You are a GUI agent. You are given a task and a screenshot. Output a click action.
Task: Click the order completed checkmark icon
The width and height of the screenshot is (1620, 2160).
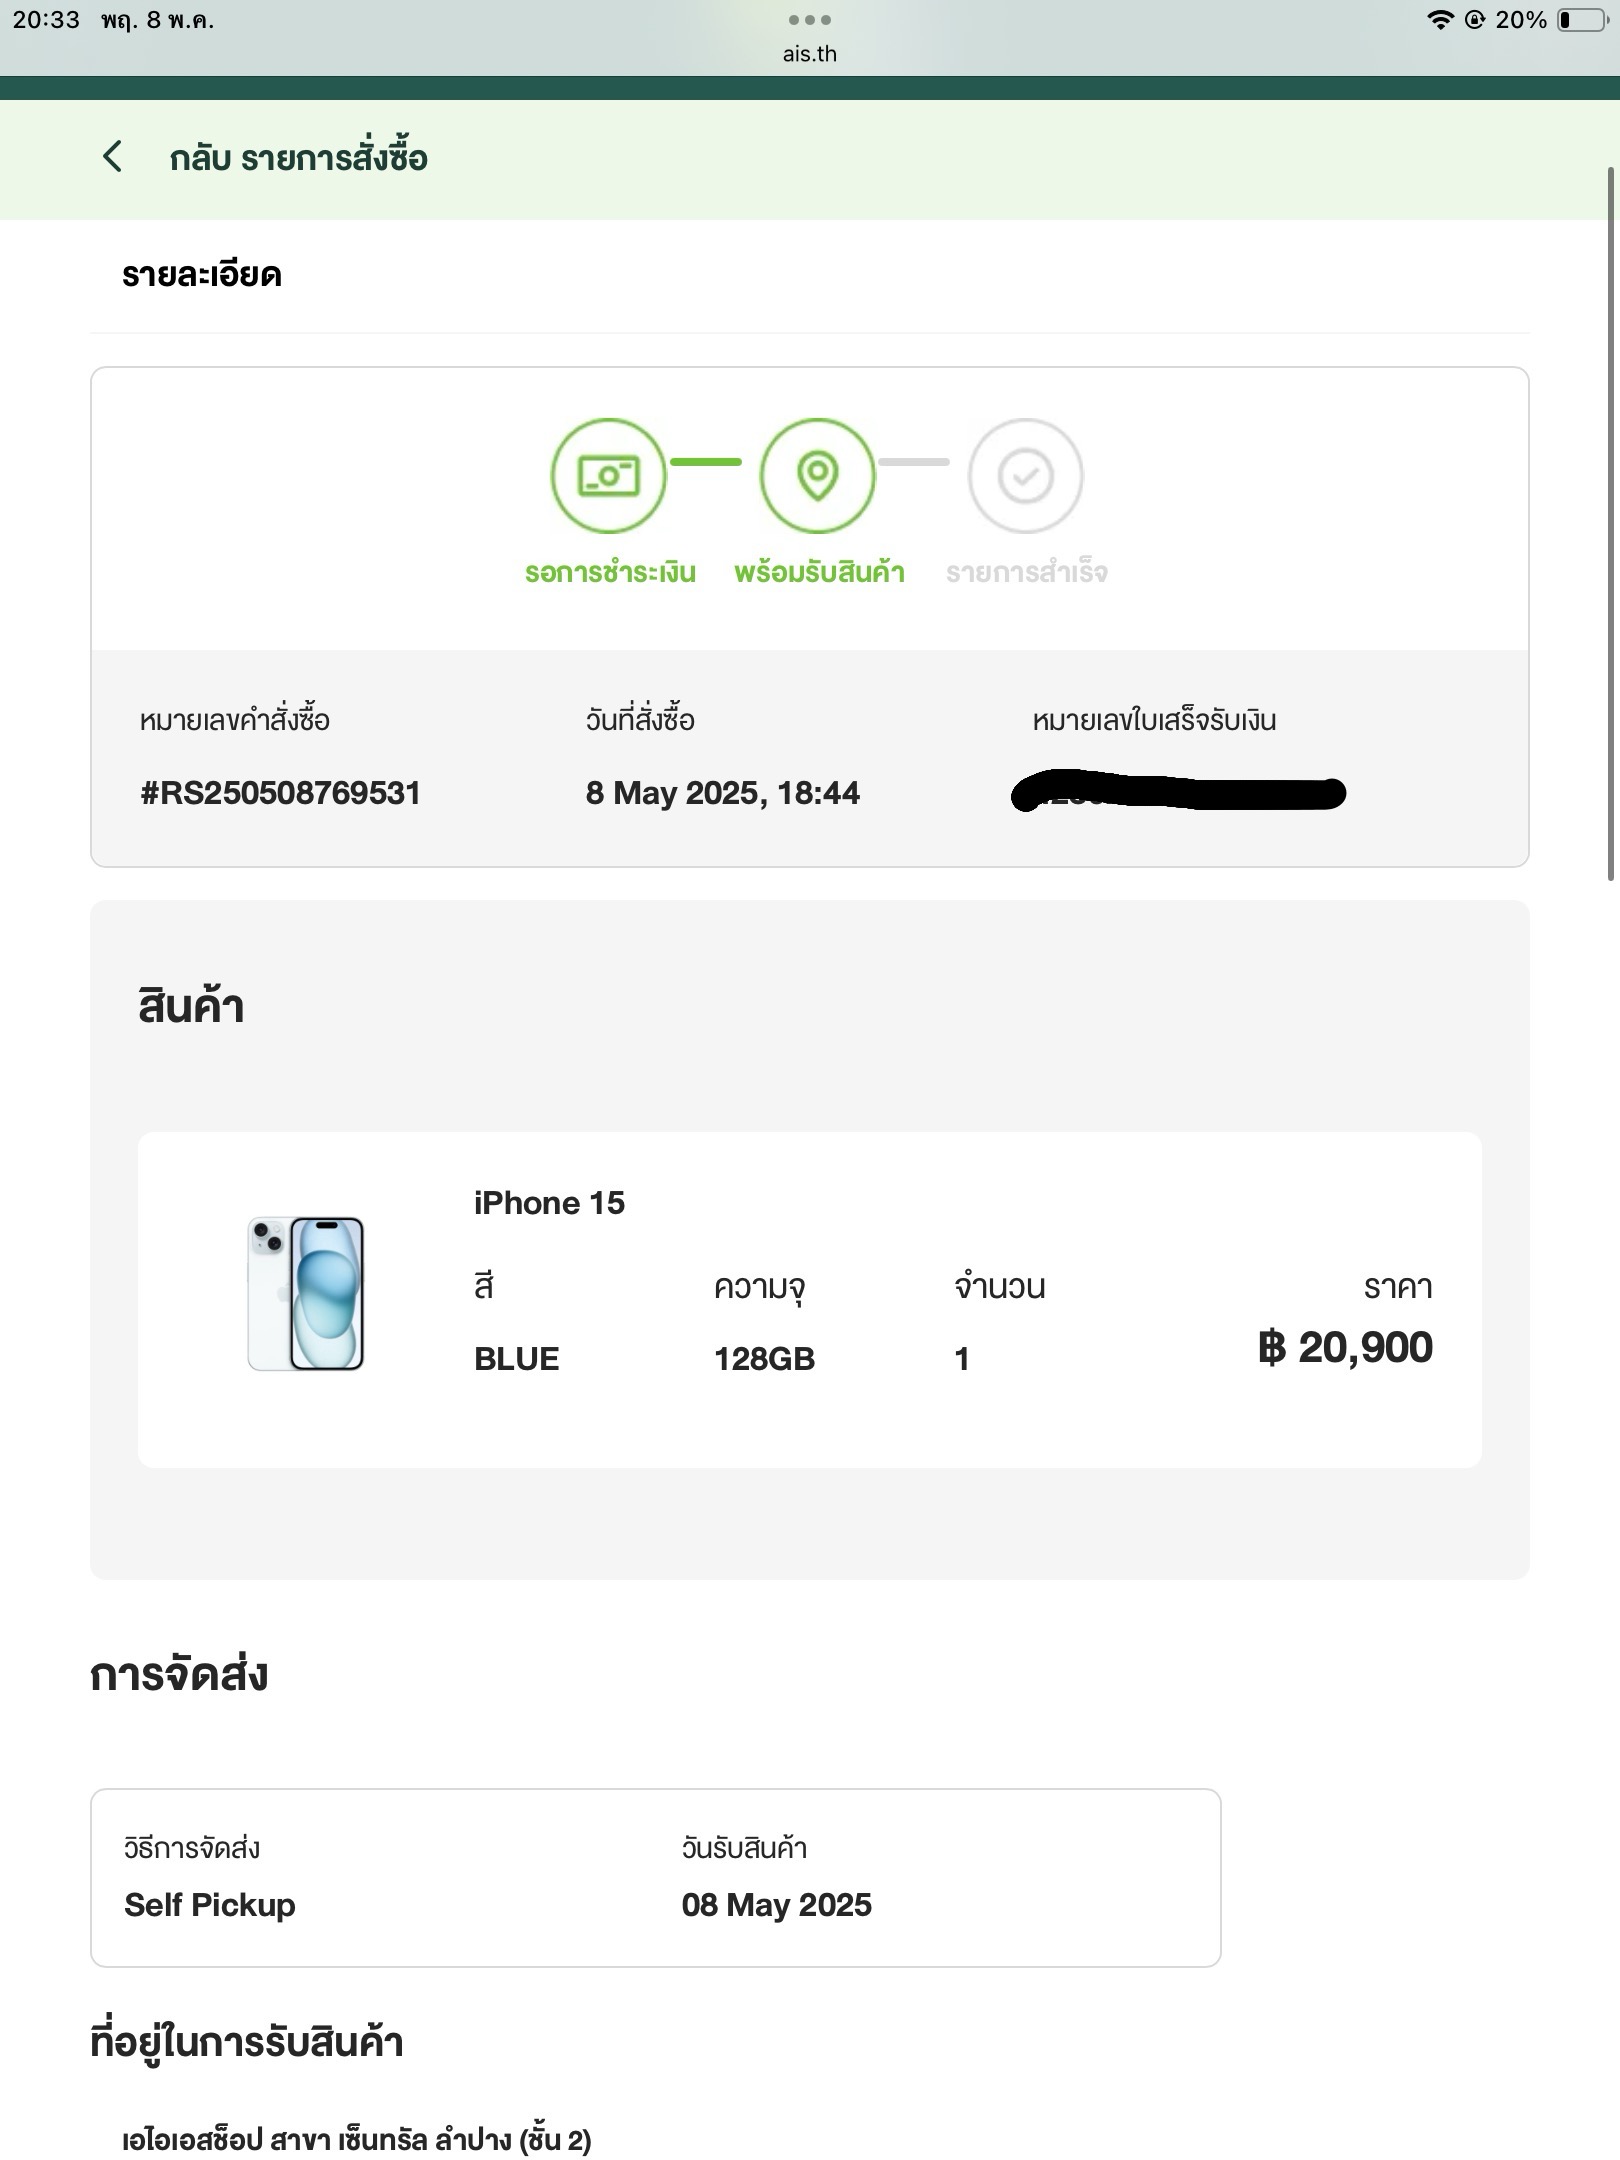pos(1025,476)
